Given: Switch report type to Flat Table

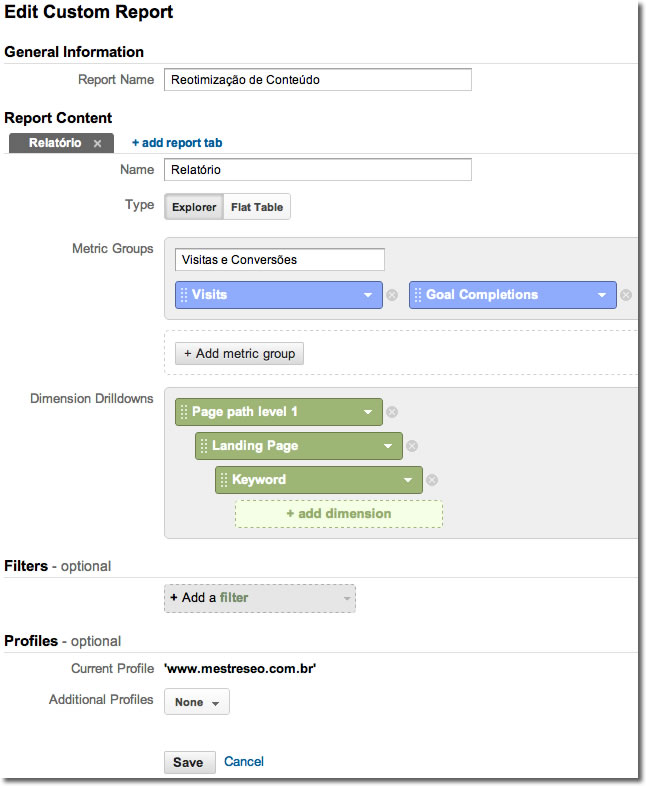Looking at the screenshot, I should pyautogui.click(x=257, y=208).
